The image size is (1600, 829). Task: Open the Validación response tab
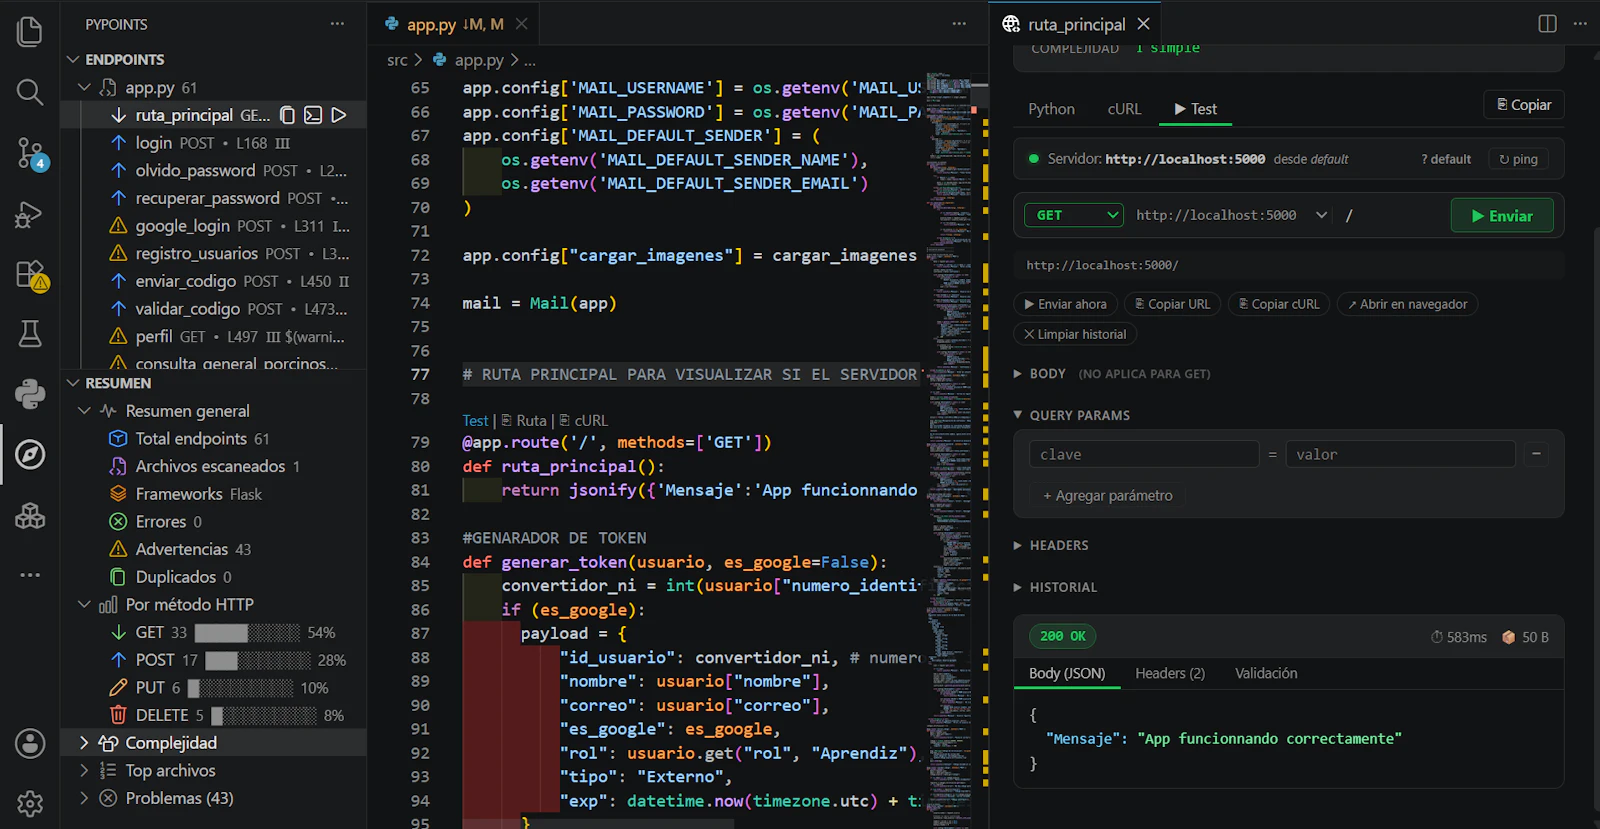[x=1266, y=674]
